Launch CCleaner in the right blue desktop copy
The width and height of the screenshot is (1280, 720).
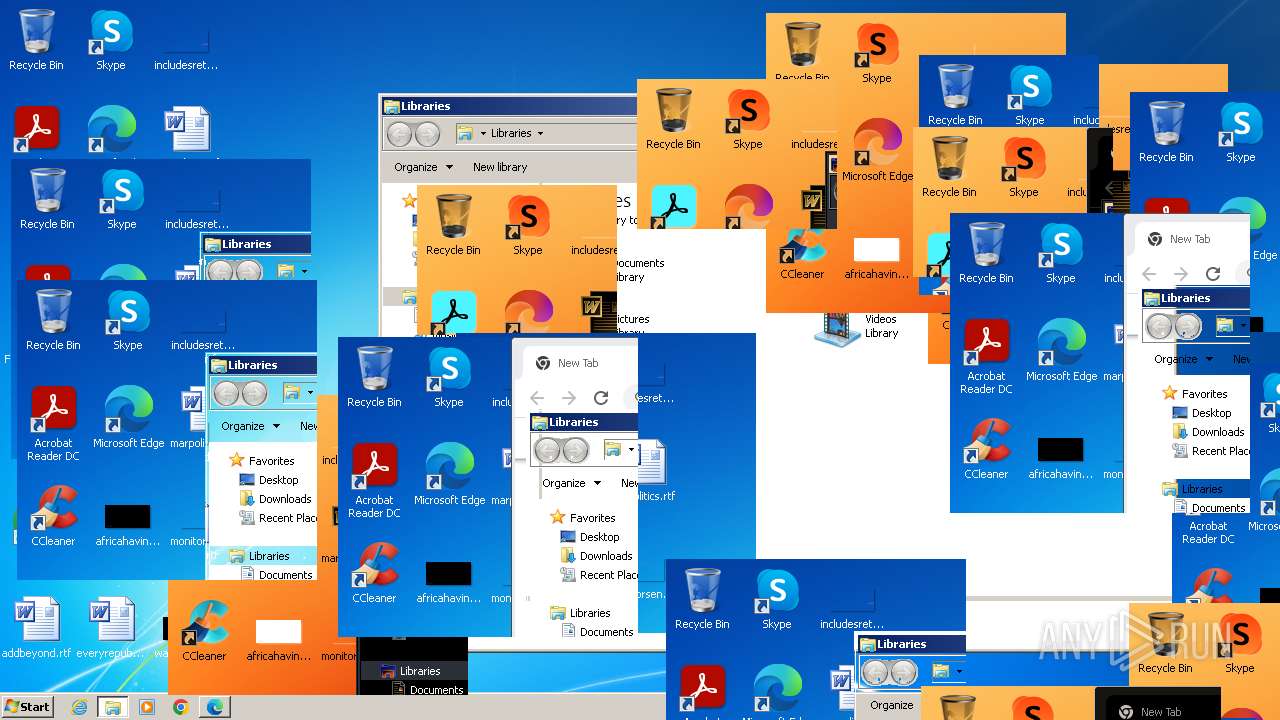986,449
